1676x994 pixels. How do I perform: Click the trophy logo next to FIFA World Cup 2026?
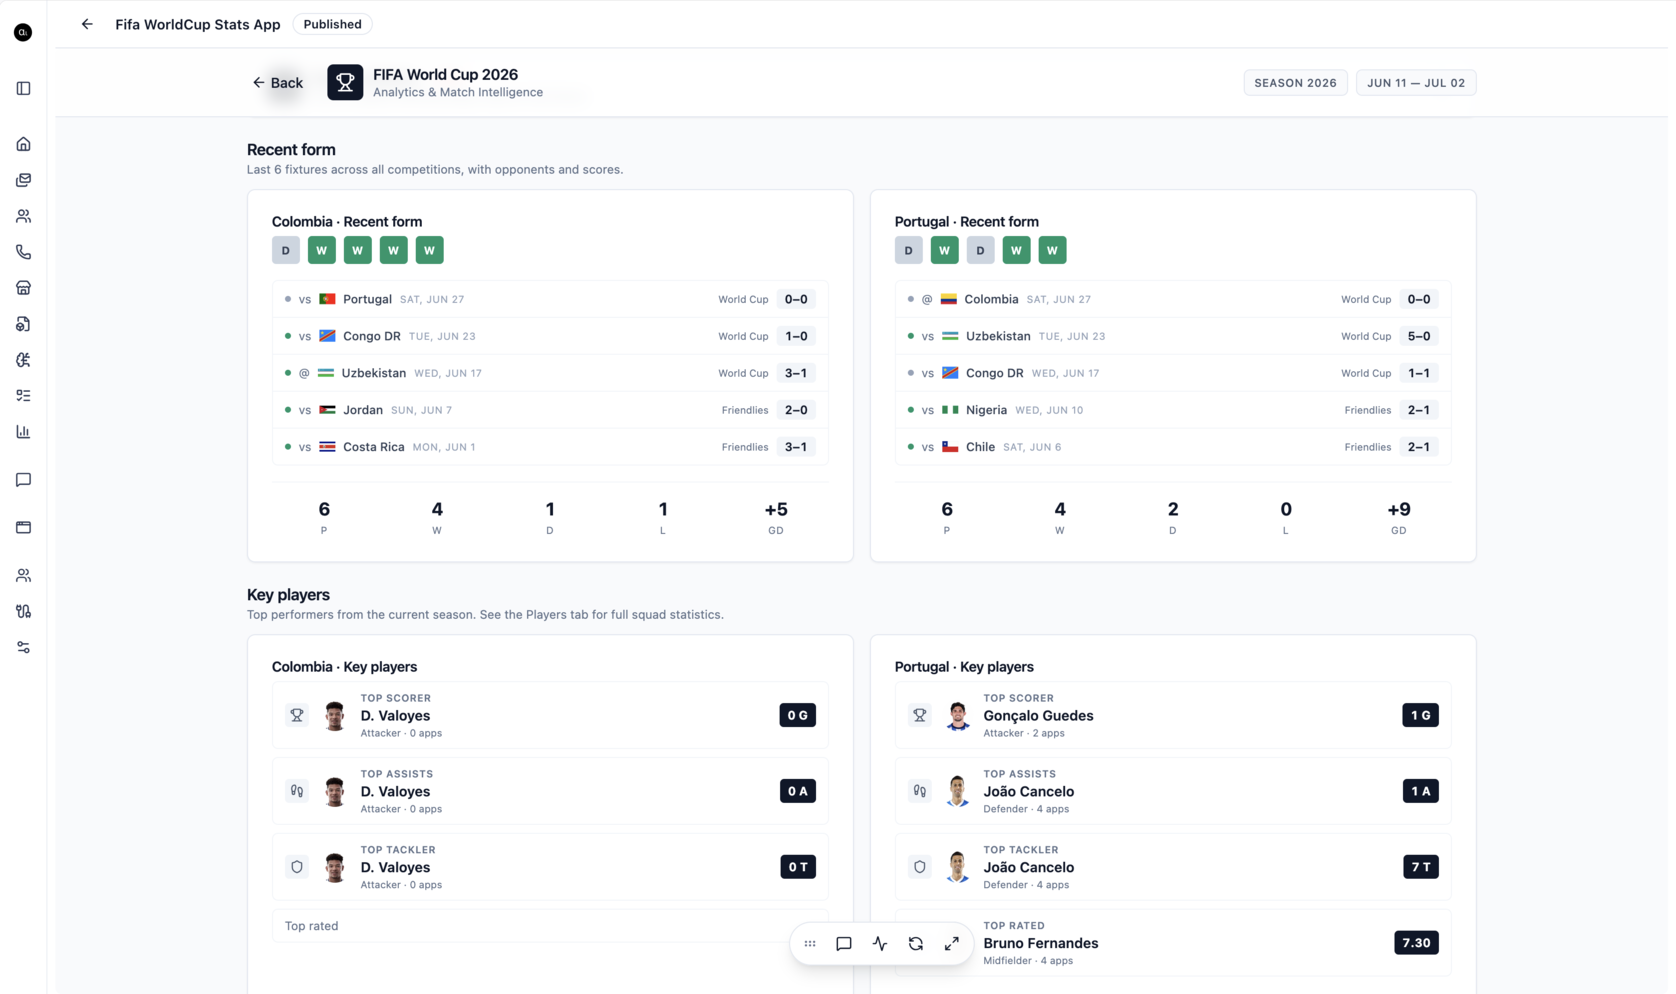click(345, 82)
